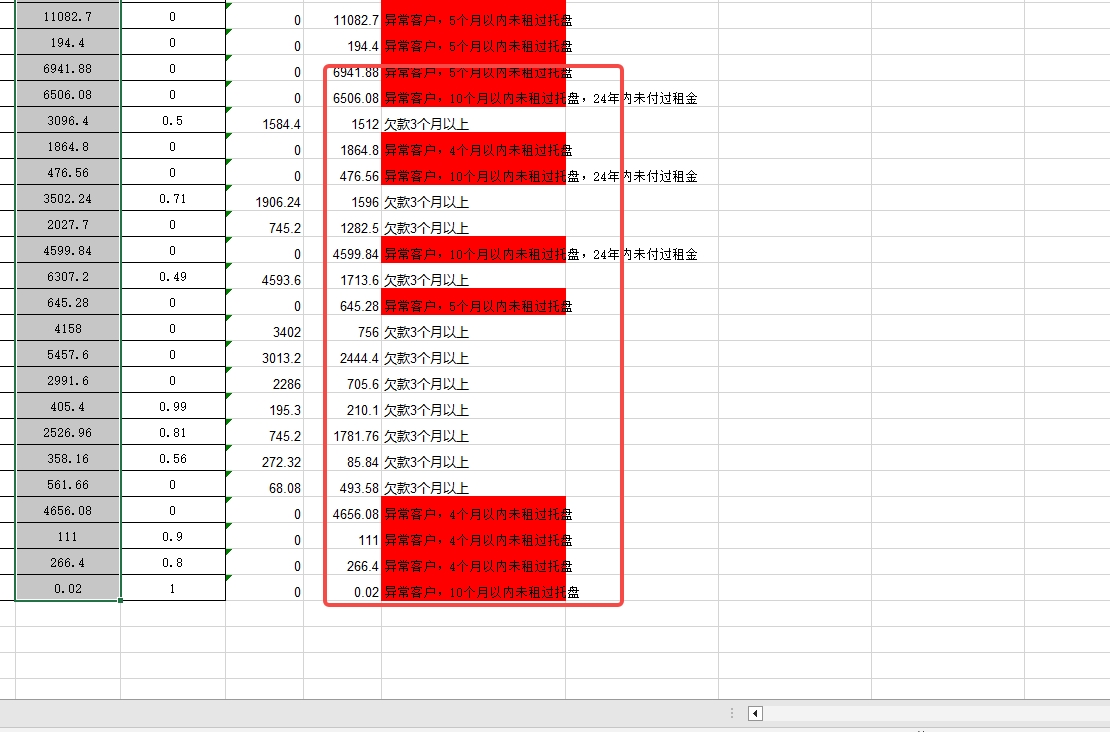Click the cell with value 0.8
The image size is (1110, 732).
pyautogui.click(x=173, y=562)
